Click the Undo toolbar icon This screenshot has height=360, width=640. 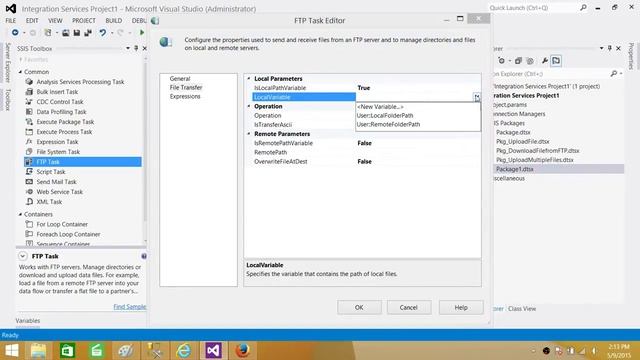pos(103,32)
